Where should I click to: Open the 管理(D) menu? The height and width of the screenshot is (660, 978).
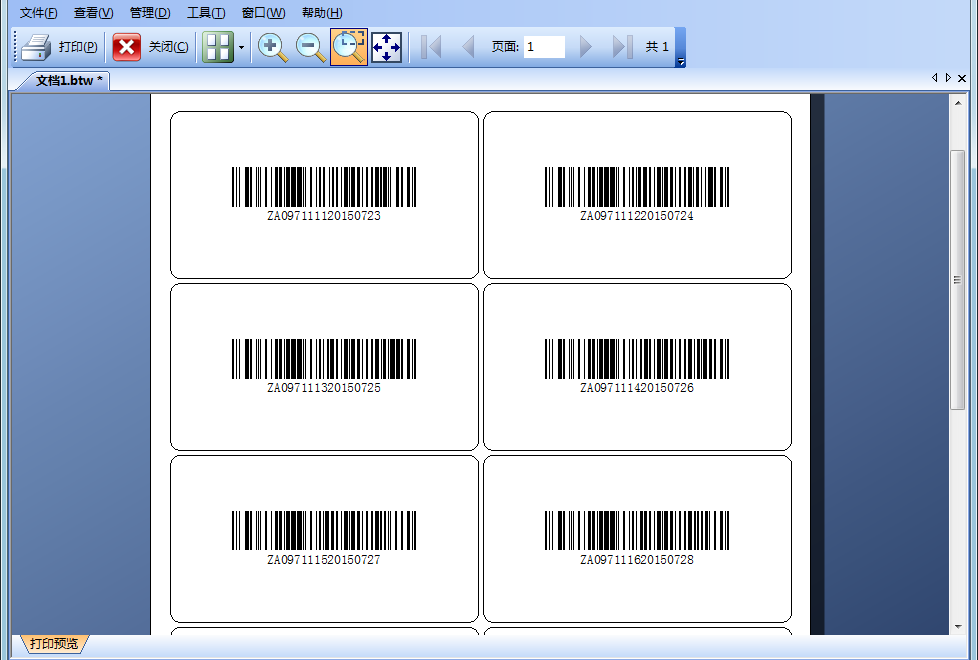pyautogui.click(x=150, y=12)
